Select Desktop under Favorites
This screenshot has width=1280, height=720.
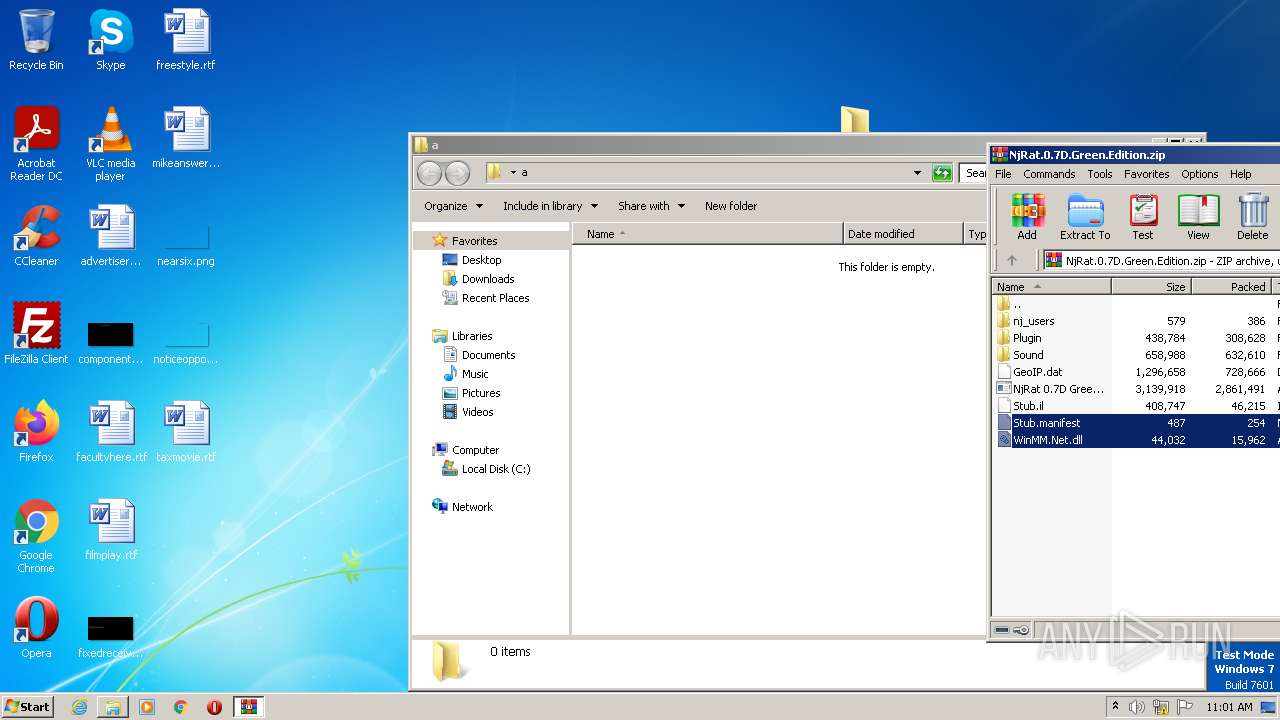[472, 260]
